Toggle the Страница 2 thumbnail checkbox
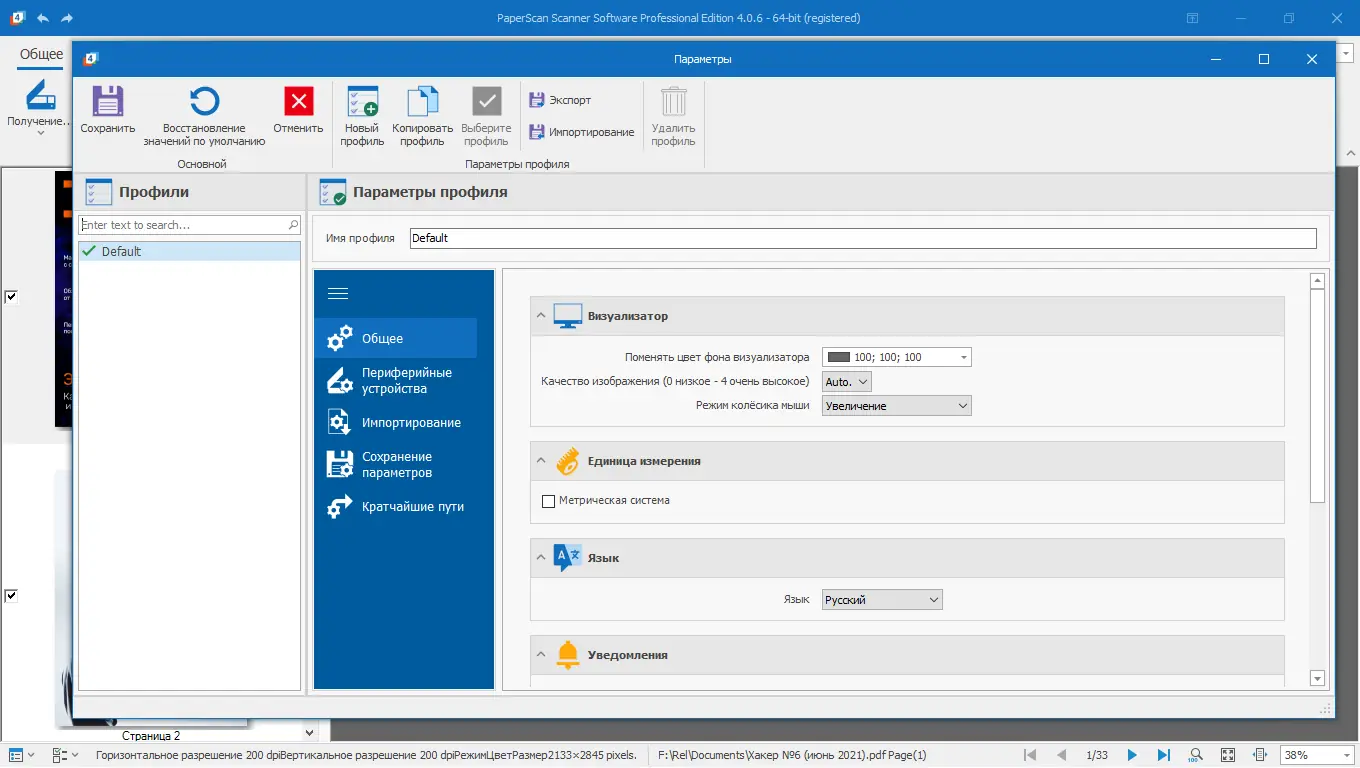 coord(11,595)
